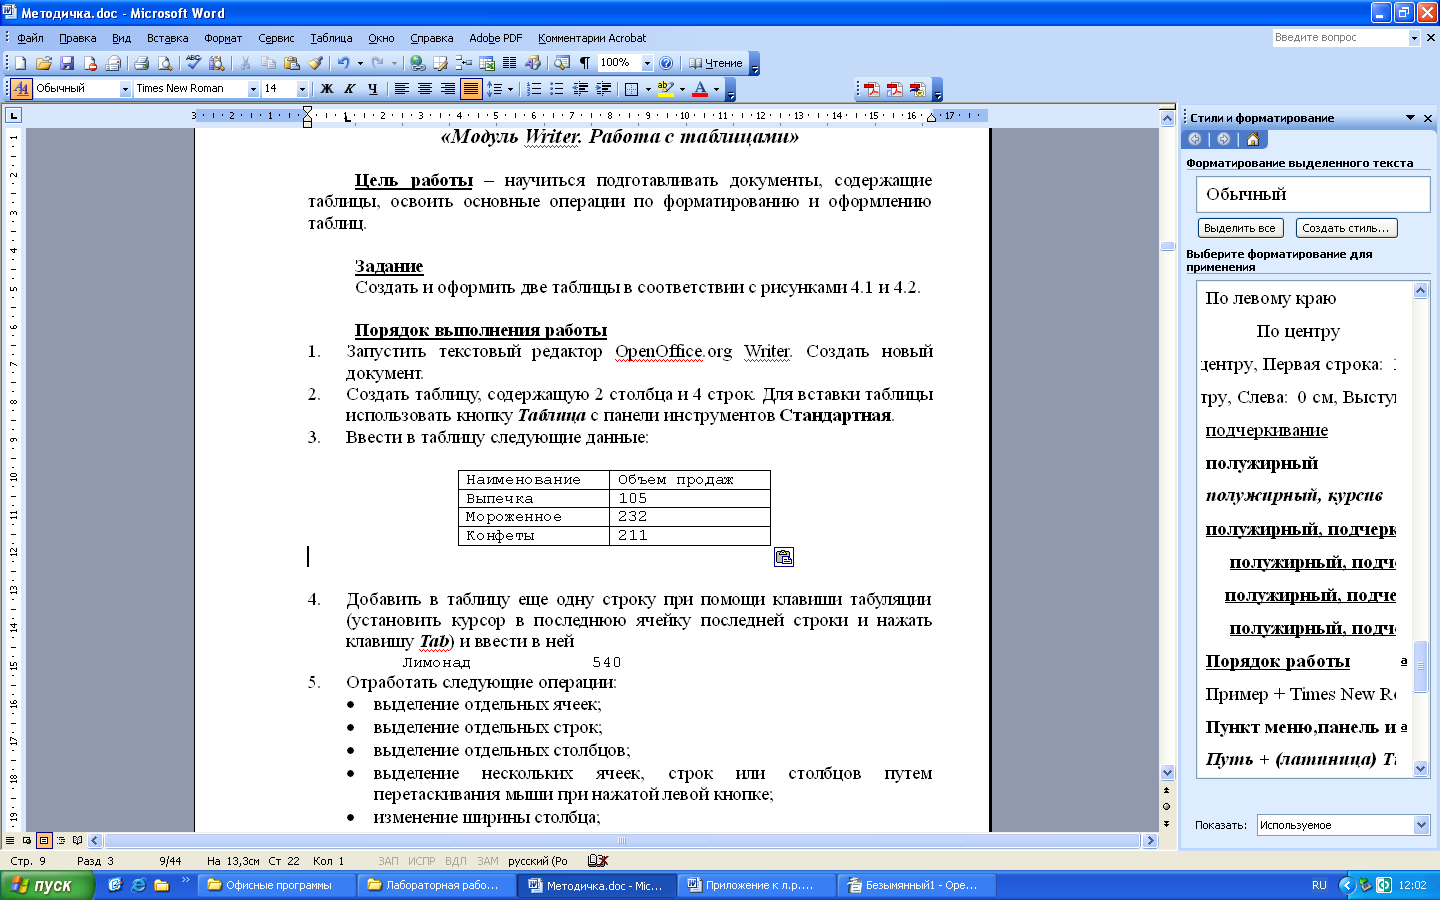Toggle italic formatting (К)
Viewport: 1440px width, 900px height.
349,89
